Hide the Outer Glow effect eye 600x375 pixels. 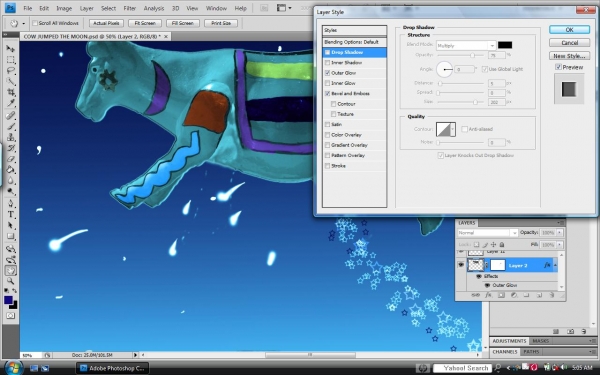(x=487, y=285)
